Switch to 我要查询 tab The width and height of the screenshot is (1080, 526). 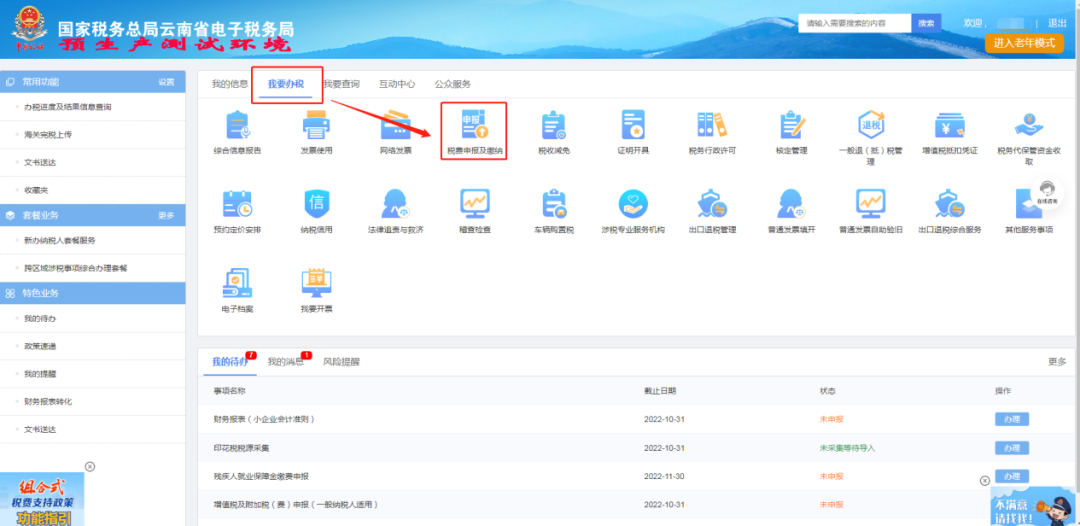point(342,84)
